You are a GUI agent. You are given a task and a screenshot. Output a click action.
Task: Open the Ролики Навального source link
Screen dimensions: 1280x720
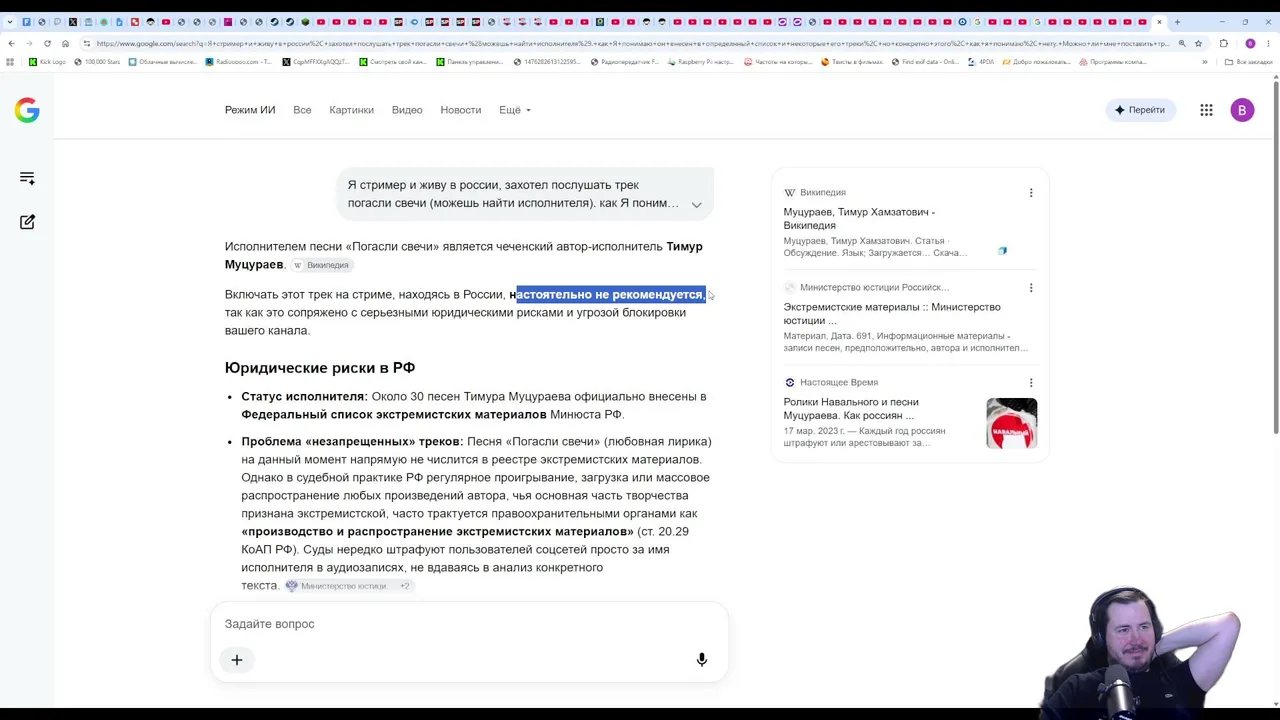tap(851, 409)
